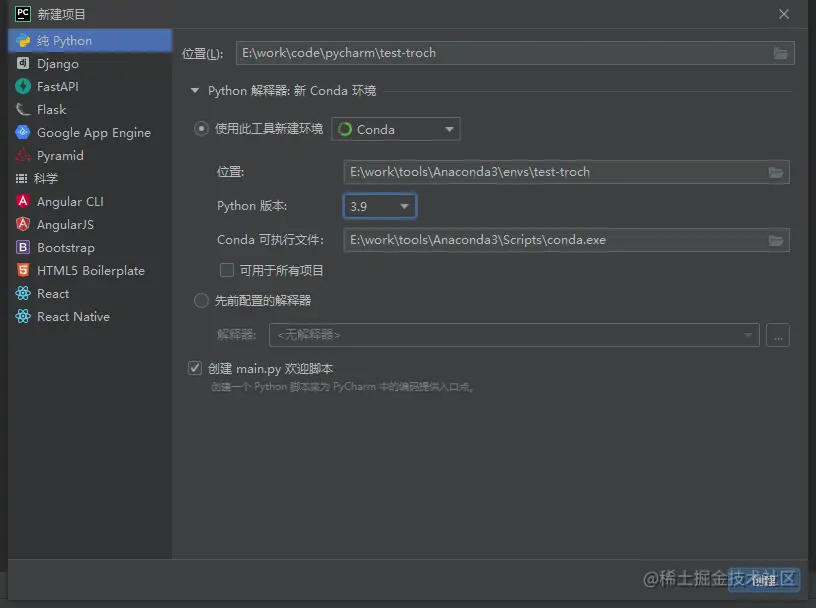Open the interpreter 无解释器 dropdown
Screen dimensions: 816x608
click(x=514, y=335)
